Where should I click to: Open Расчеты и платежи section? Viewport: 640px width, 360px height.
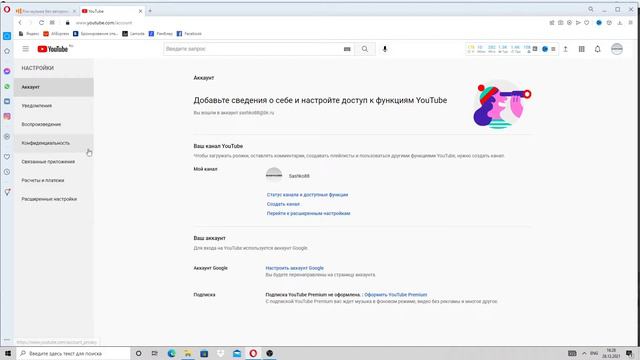53,180
